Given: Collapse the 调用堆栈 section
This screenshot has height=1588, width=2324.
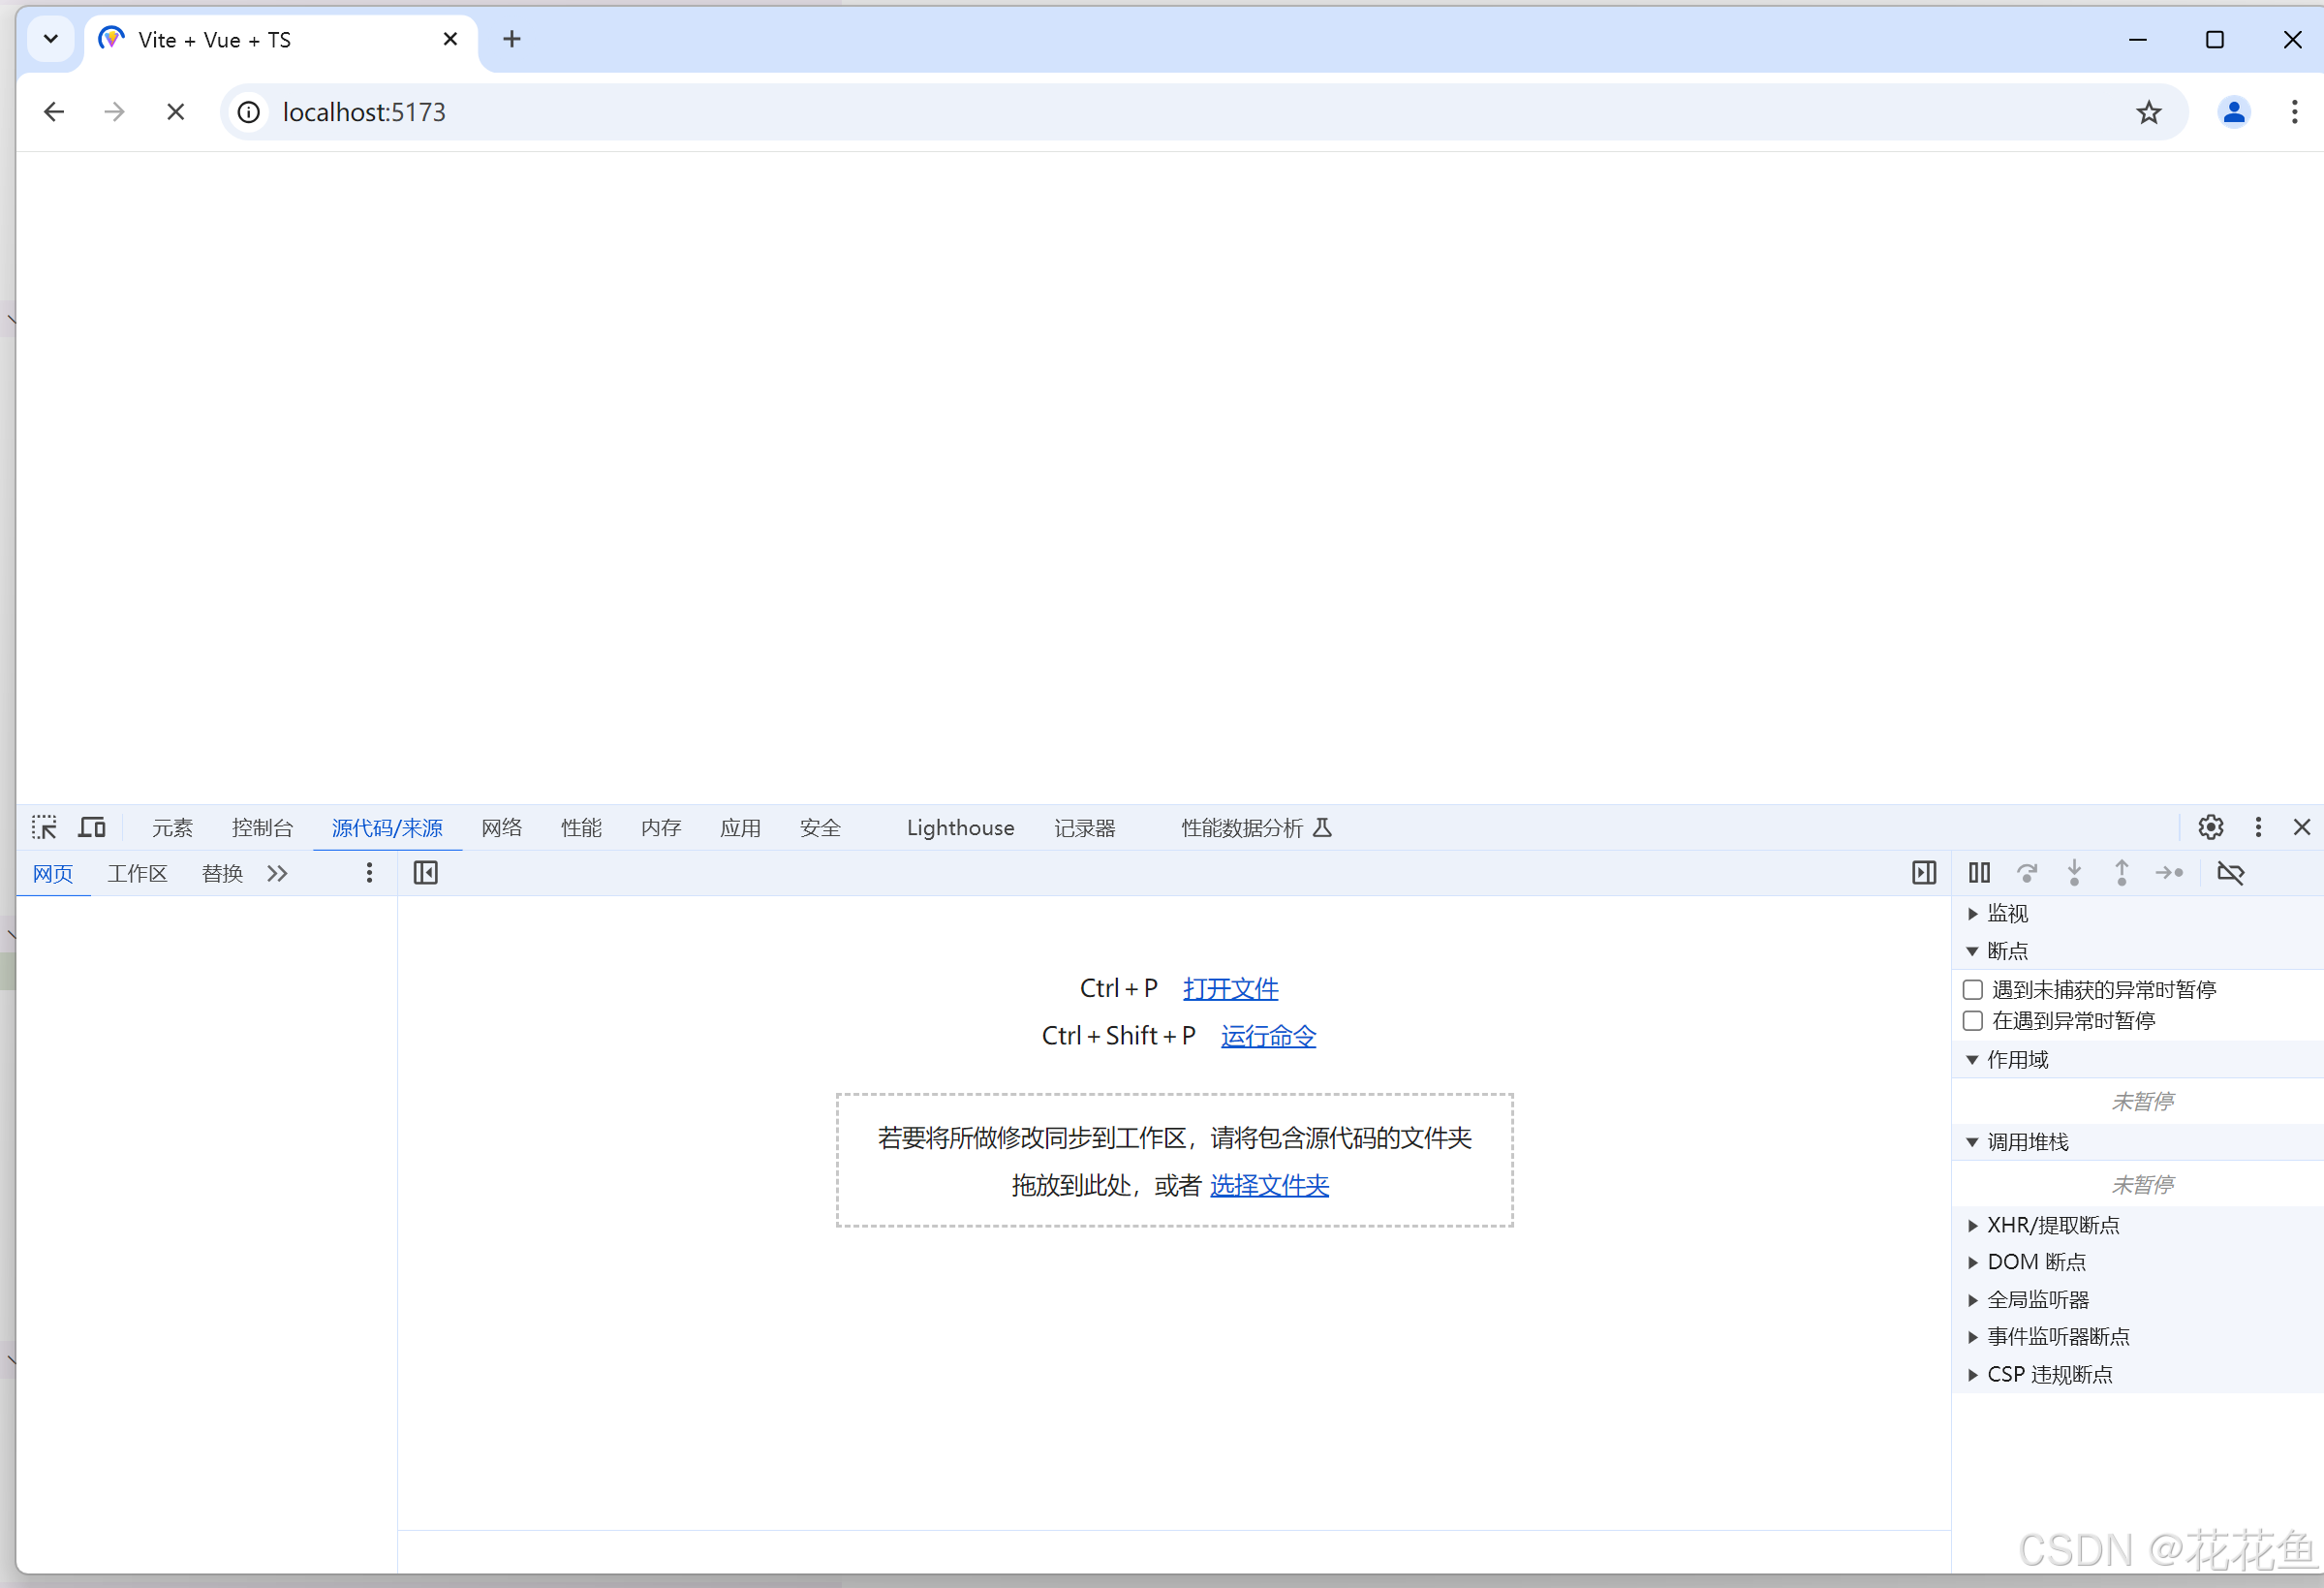Looking at the screenshot, I should tap(2137, 1141).
